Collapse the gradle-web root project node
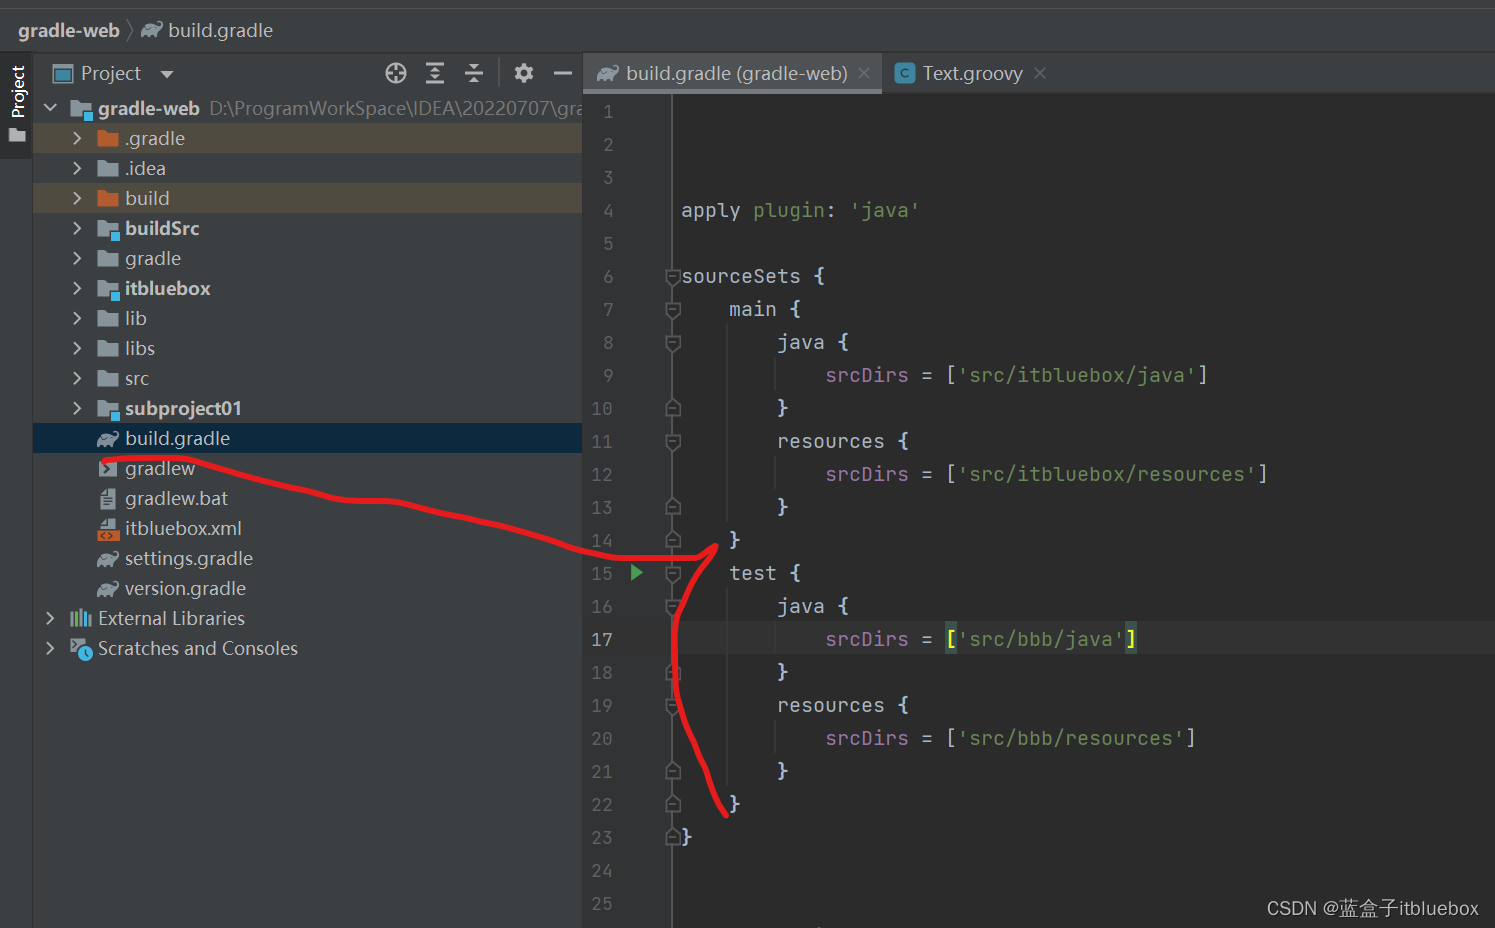Viewport: 1495px width, 928px height. pos(50,108)
